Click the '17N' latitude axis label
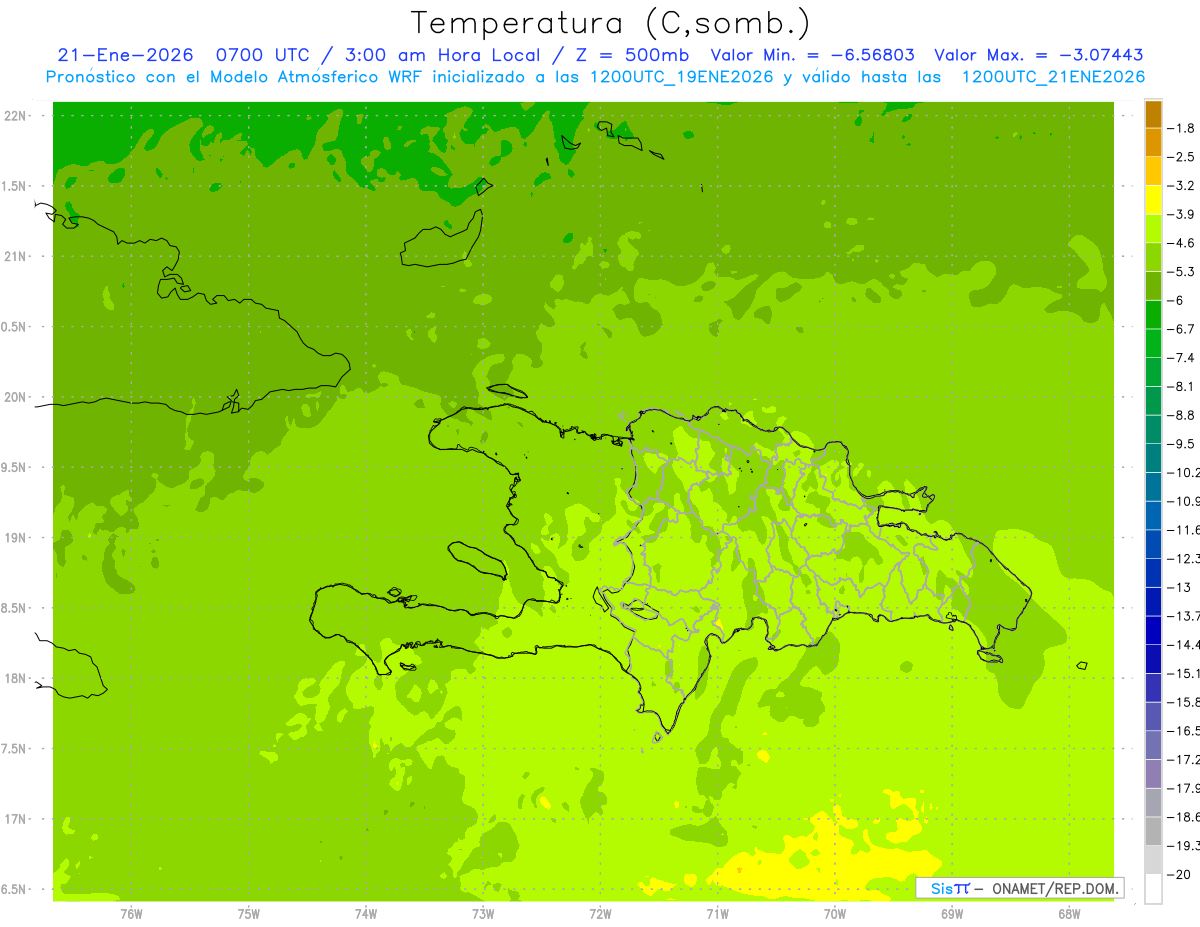This screenshot has width=1200, height=927. coord(17,819)
